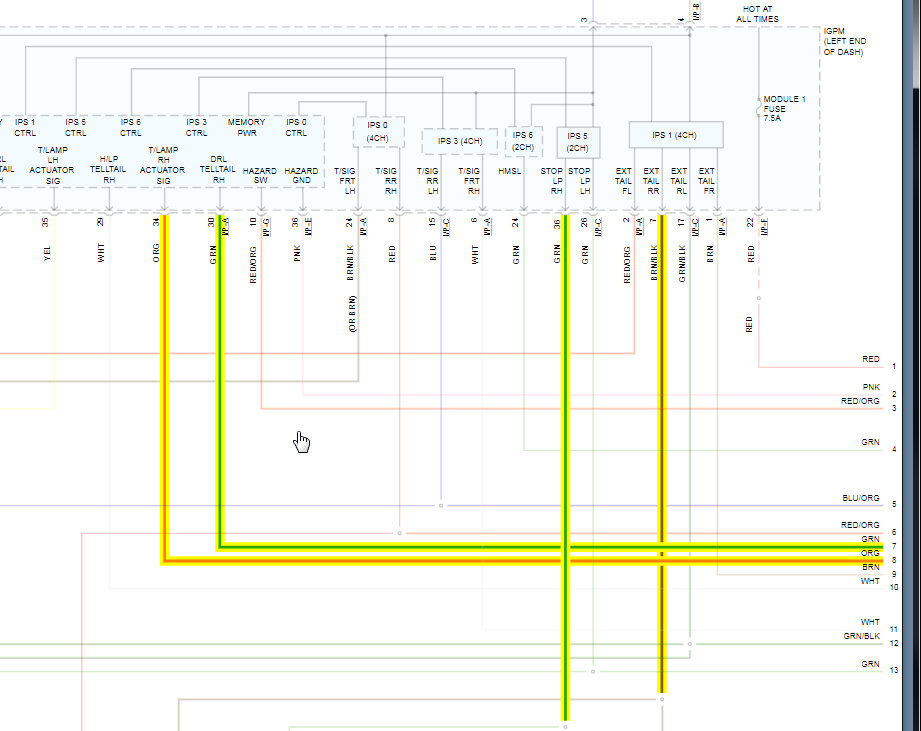This screenshot has height=731, width=921.
Task: Click the HAZARD GND label
Action: tap(301, 176)
